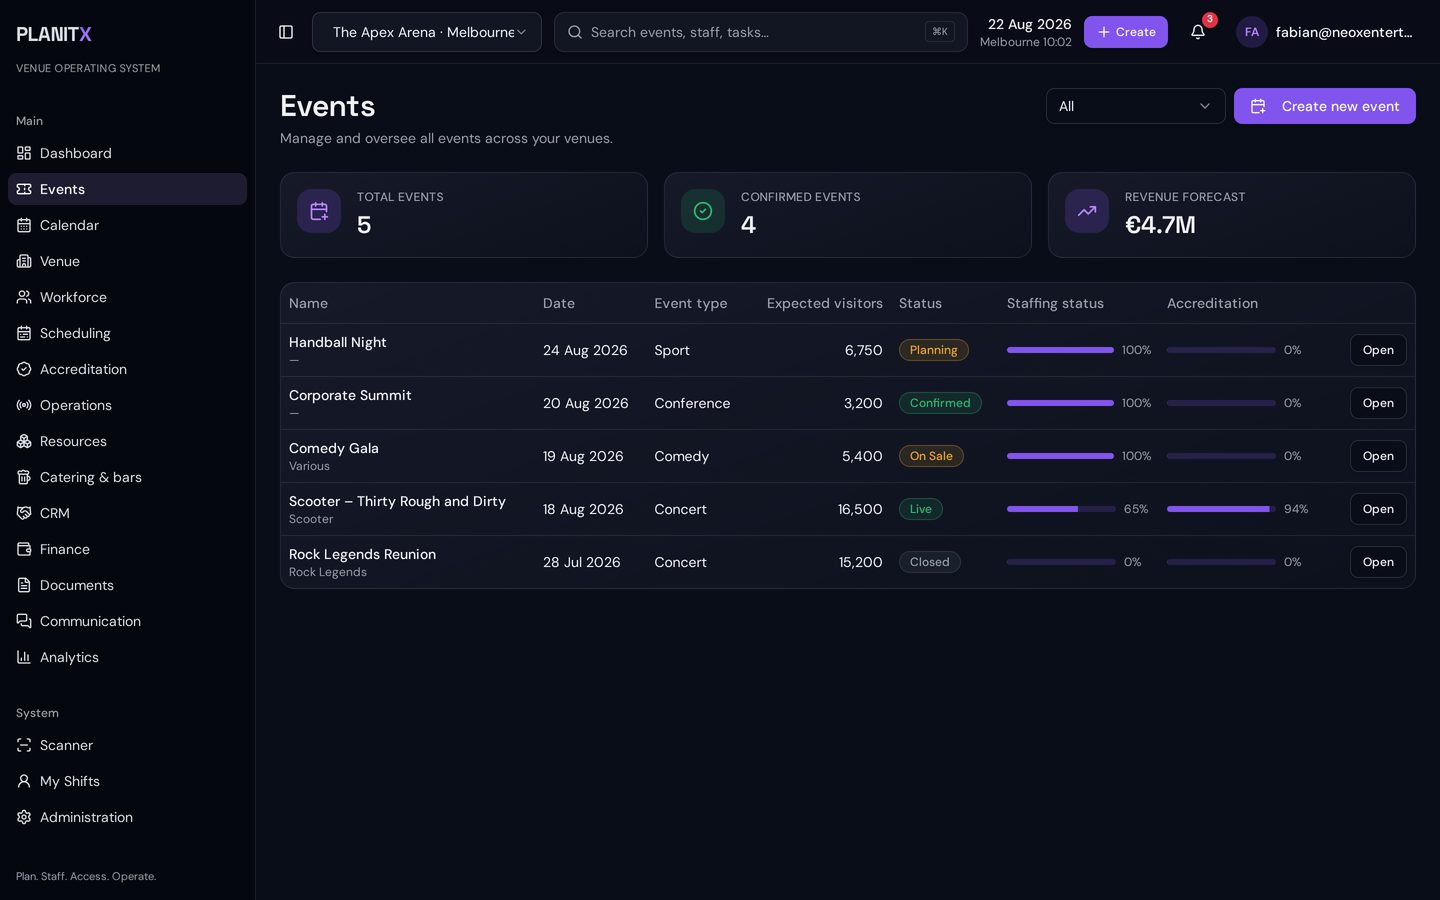Click the ⌘K shortcut badge in search
This screenshot has height=900, width=1440.
click(939, 32)
